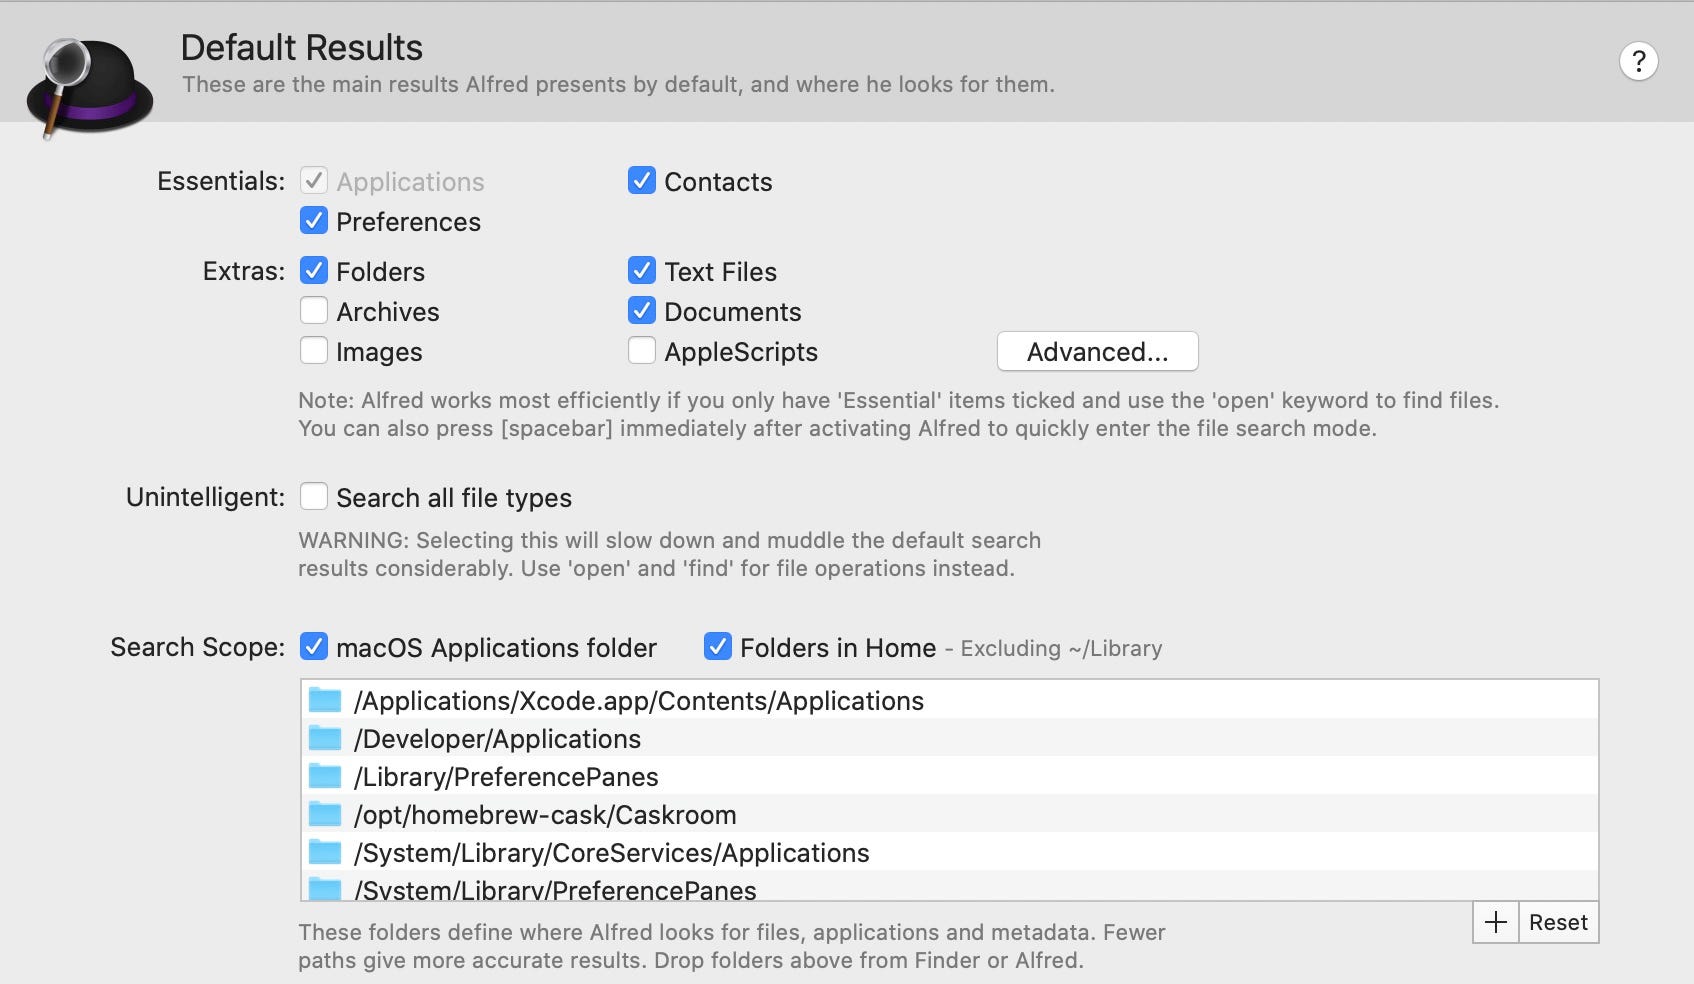Open help with the question mark button
Image resolution: width=1694 pixels, height=984 pixels.
tap(1638, 62)
